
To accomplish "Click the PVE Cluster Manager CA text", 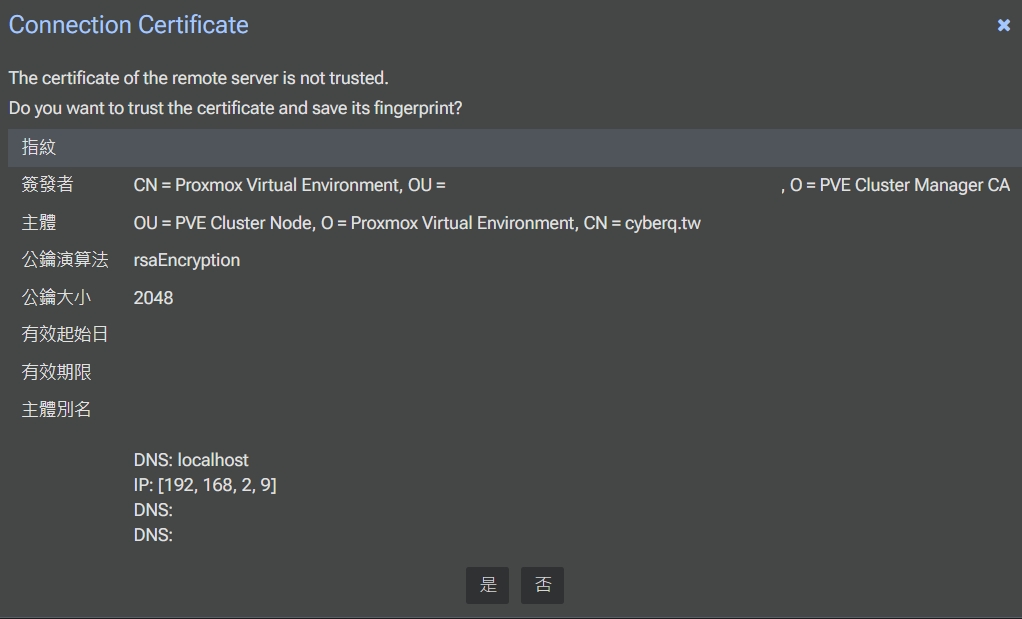I will click(914, 185).
